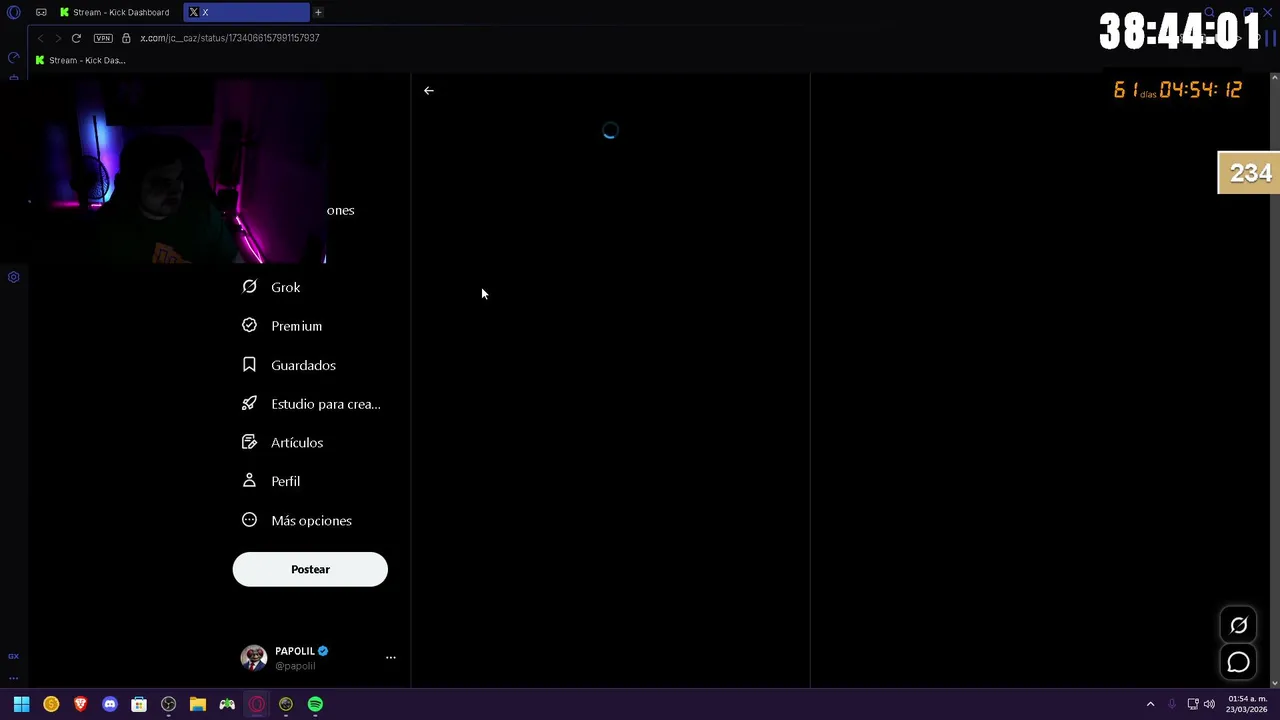Open Estudio para creadores rocket item
Viewport: 1280px width, 720px height.
tap(311, 404)
